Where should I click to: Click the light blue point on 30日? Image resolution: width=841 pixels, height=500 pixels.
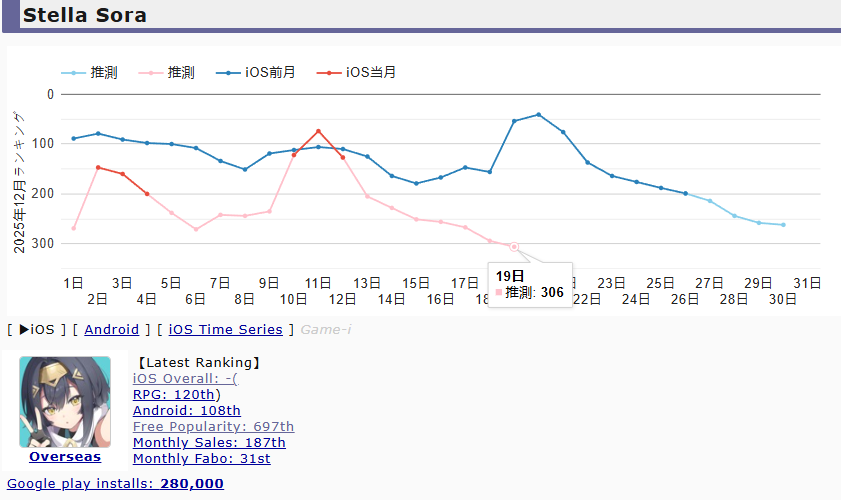point(784,225)
